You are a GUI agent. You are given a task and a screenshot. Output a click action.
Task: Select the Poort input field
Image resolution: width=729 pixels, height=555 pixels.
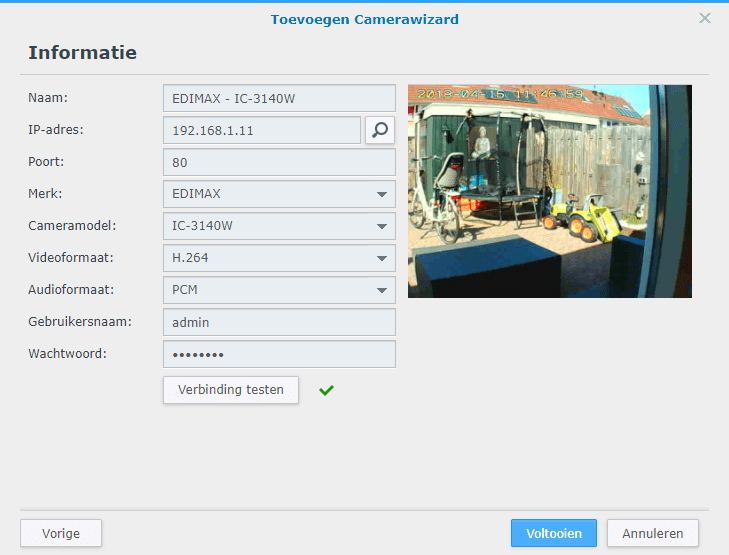279,162
